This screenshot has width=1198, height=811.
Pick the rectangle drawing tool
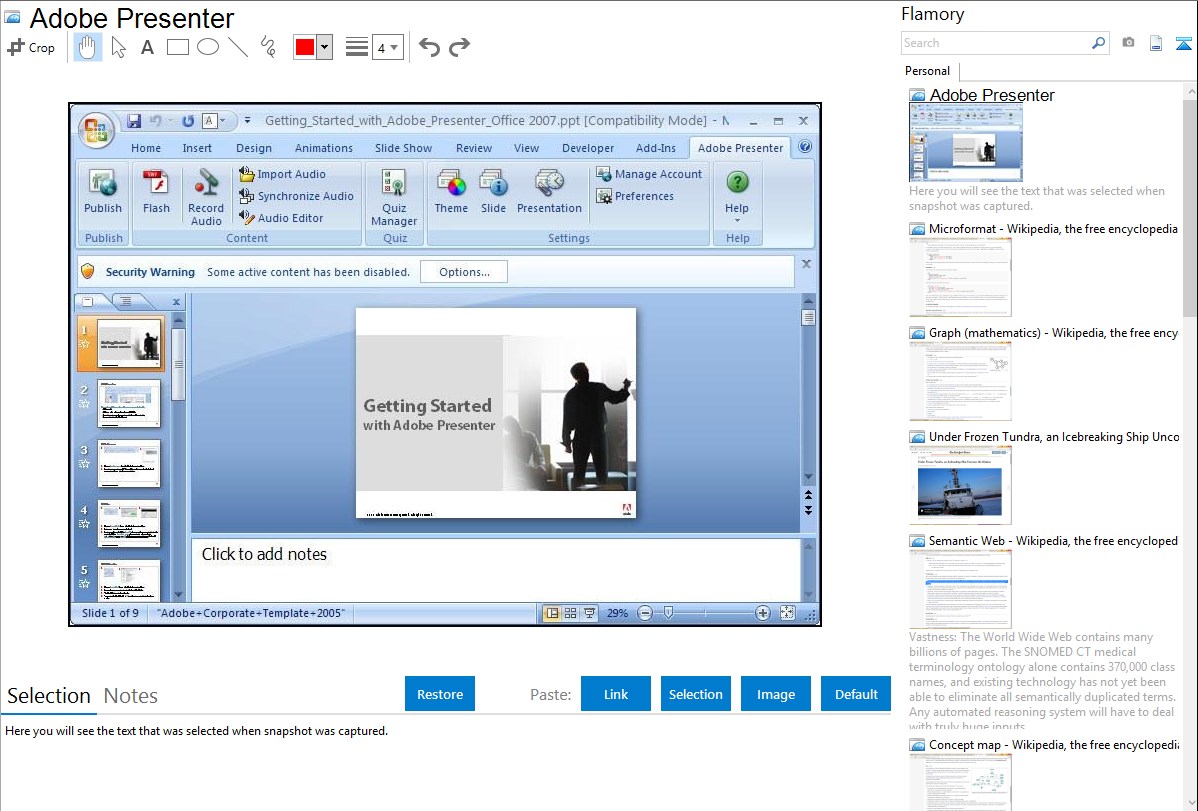point(177,47)
